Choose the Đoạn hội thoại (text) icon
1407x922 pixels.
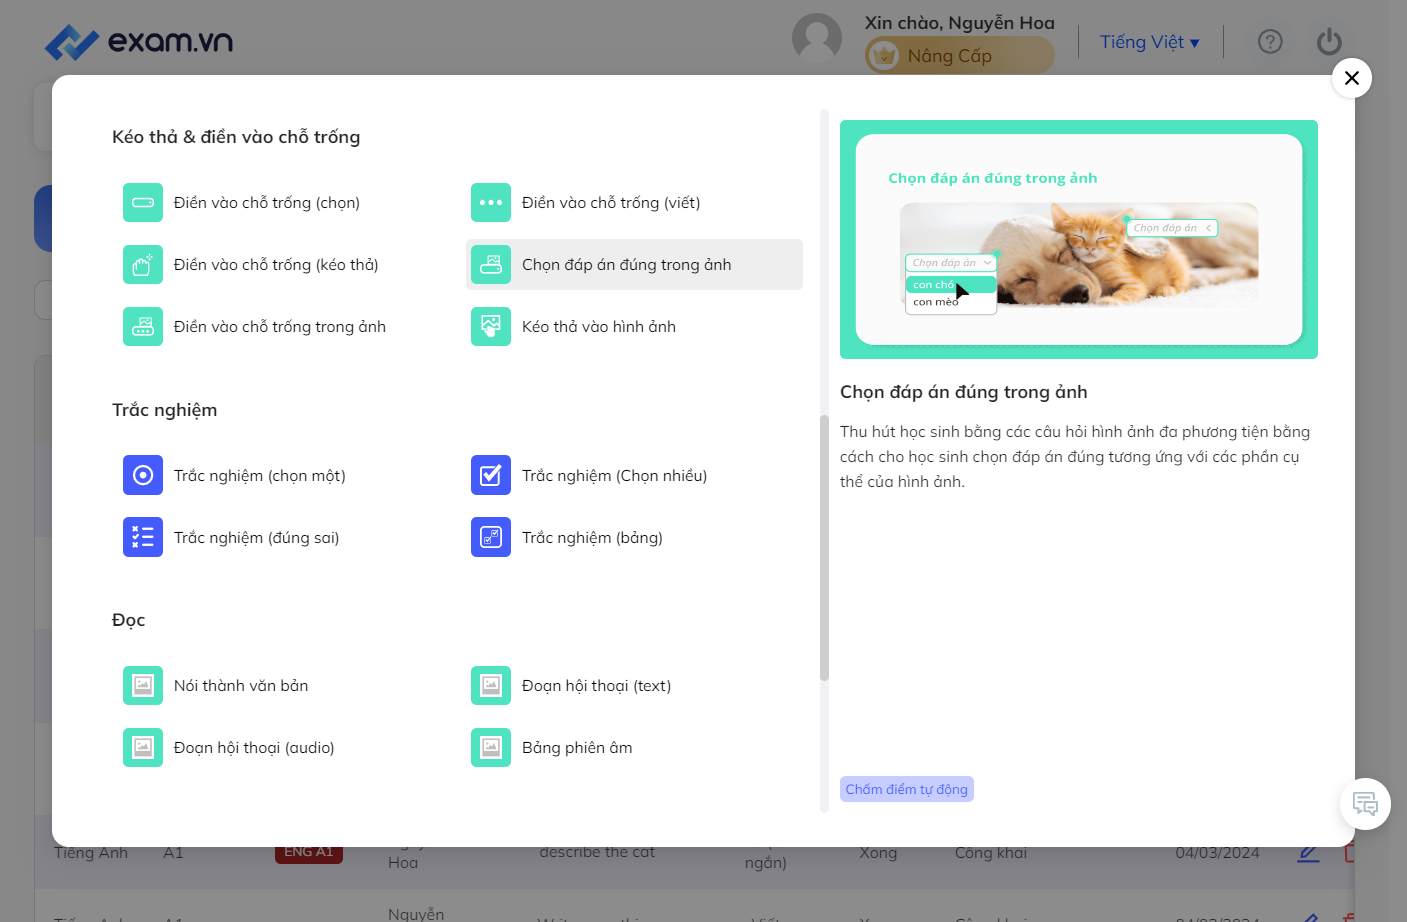(491, 685)
